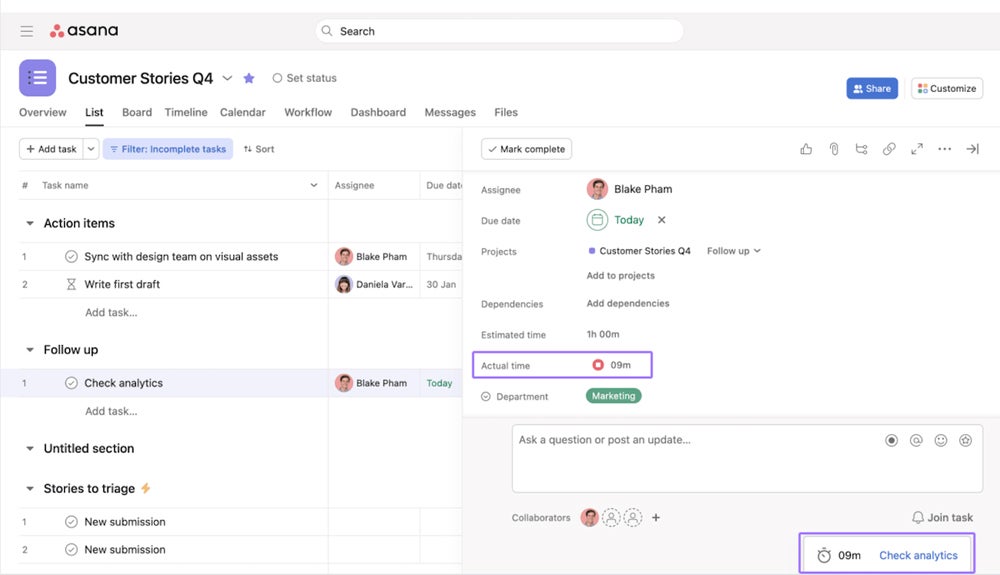Mark 'Check analytics' task complete checkbox
The height and width of the screenshot is (575, 1000).
(71, 383)
